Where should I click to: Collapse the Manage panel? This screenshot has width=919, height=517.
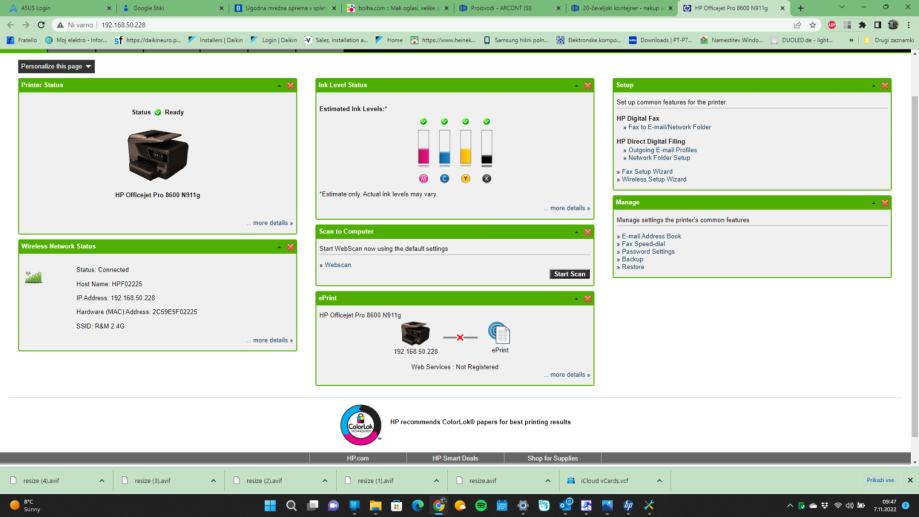coord(873,203)
